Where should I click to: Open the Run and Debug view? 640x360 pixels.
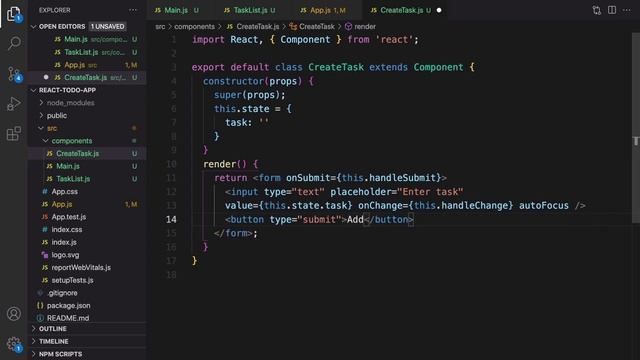(x=13, y=104)
